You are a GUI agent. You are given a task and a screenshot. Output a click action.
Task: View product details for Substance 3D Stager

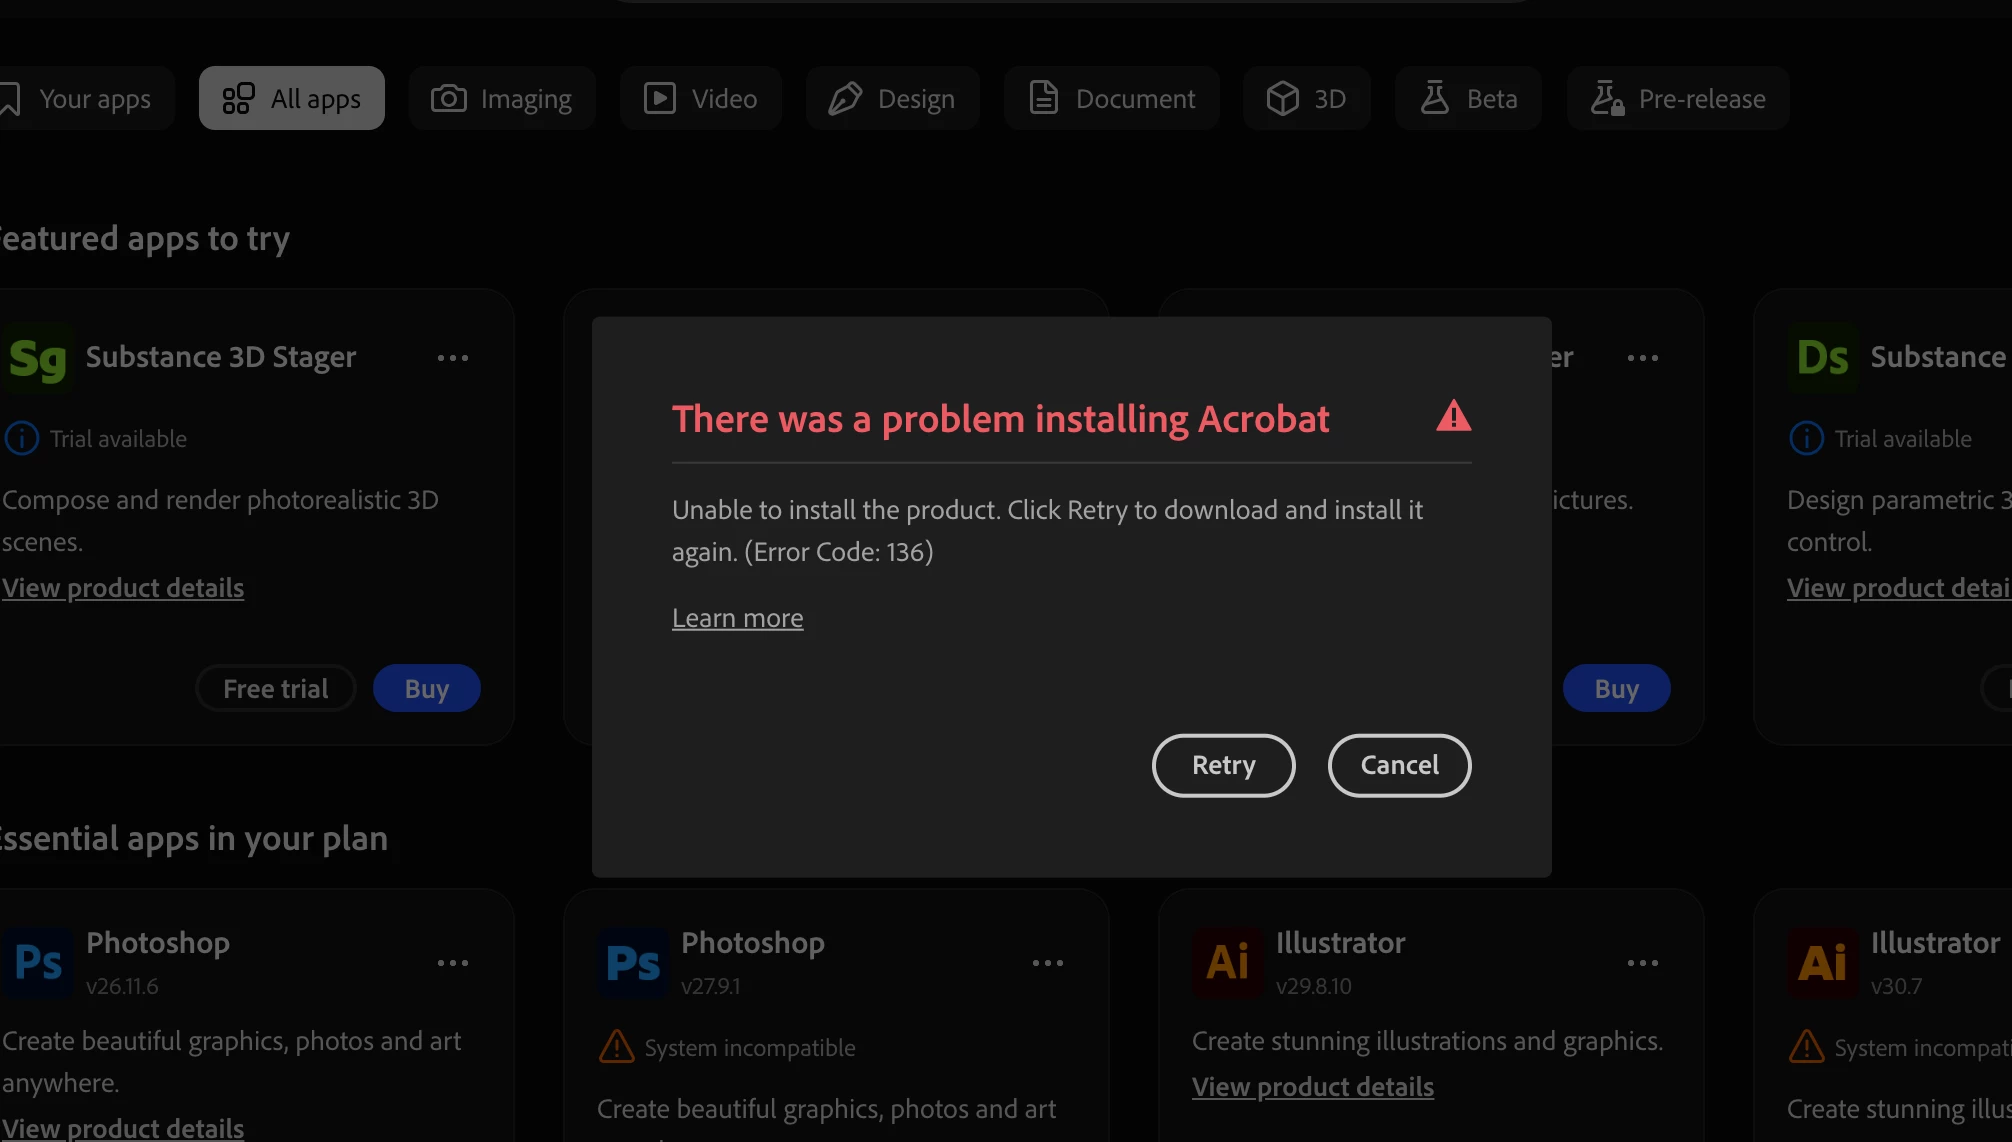(x=123, y=588)
